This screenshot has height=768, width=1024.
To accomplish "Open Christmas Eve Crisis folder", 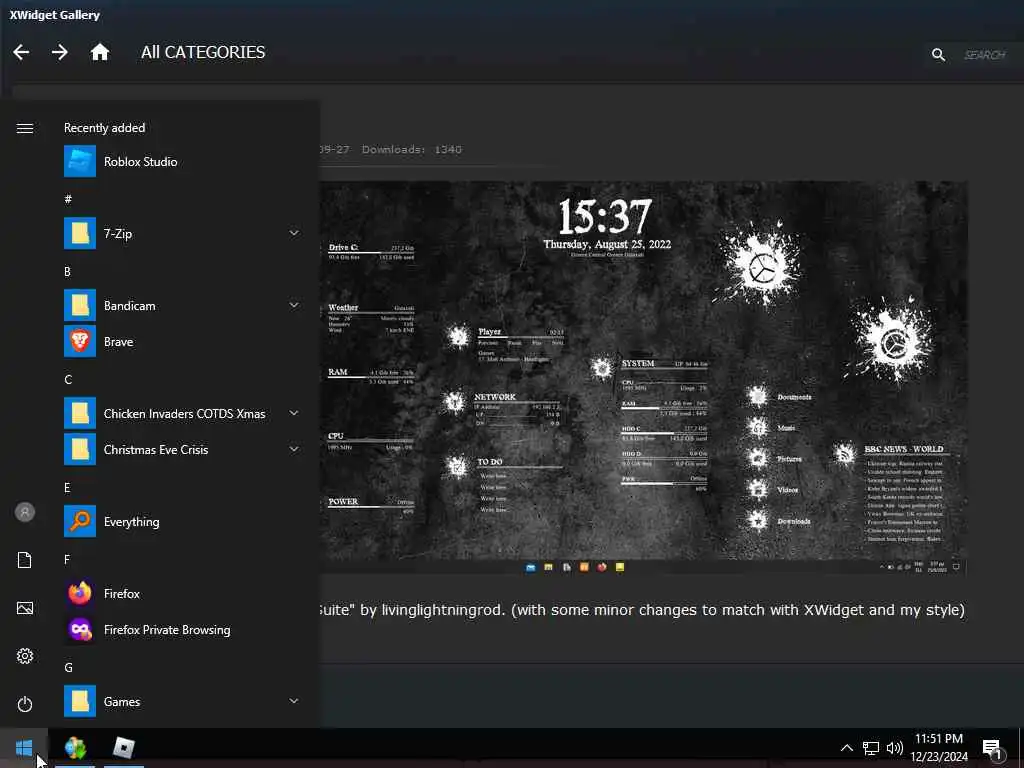I will [x=180, y=449].
